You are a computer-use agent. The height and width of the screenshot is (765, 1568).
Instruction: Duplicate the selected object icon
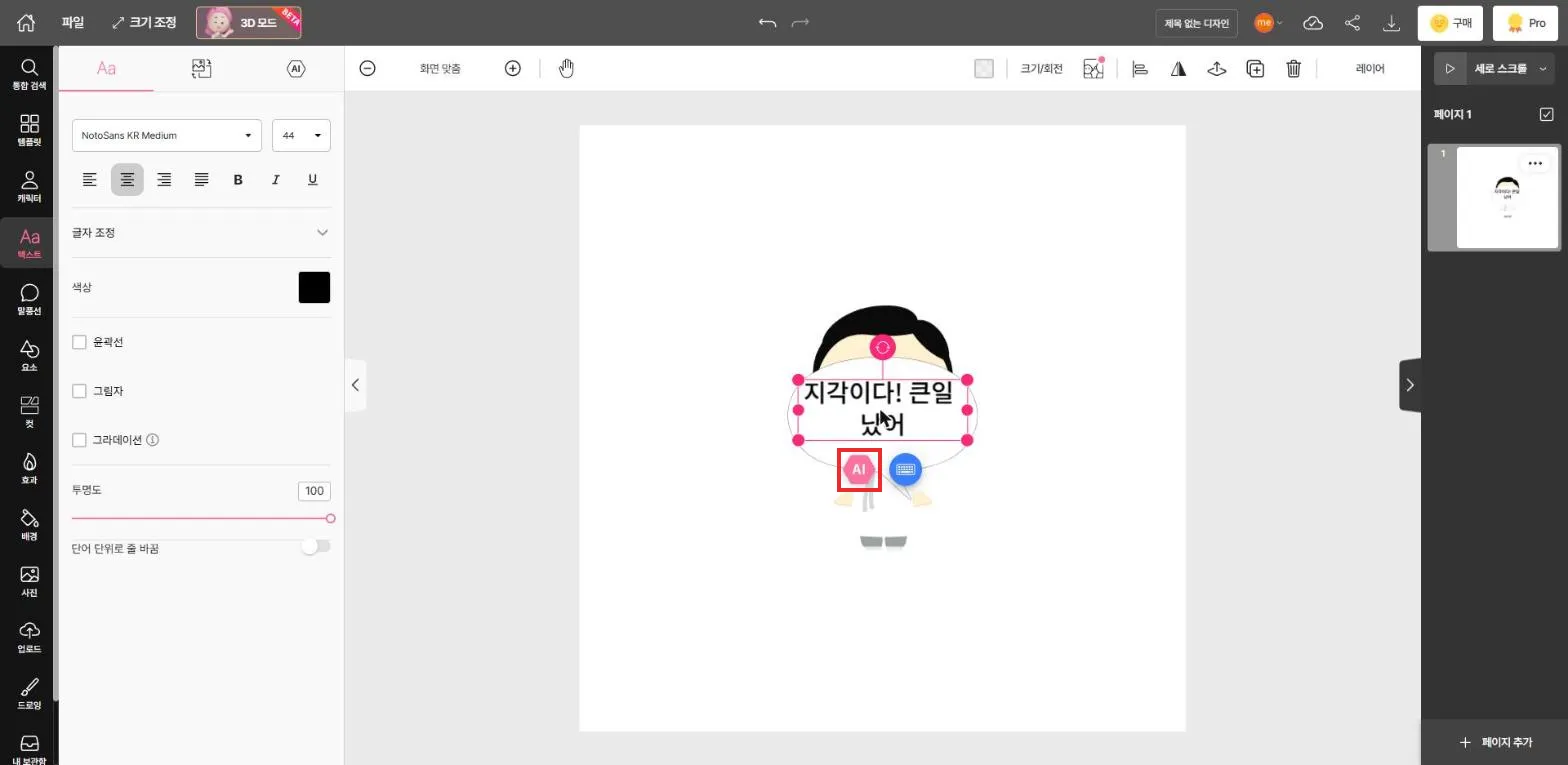point(1255,68)
